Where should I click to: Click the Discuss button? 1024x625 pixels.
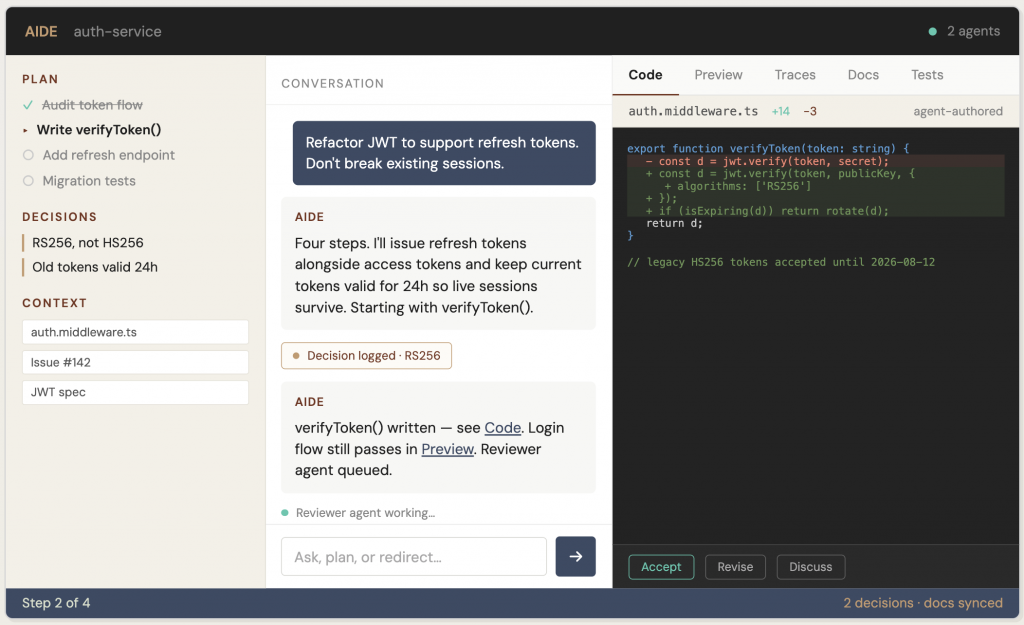pos(810,567)
